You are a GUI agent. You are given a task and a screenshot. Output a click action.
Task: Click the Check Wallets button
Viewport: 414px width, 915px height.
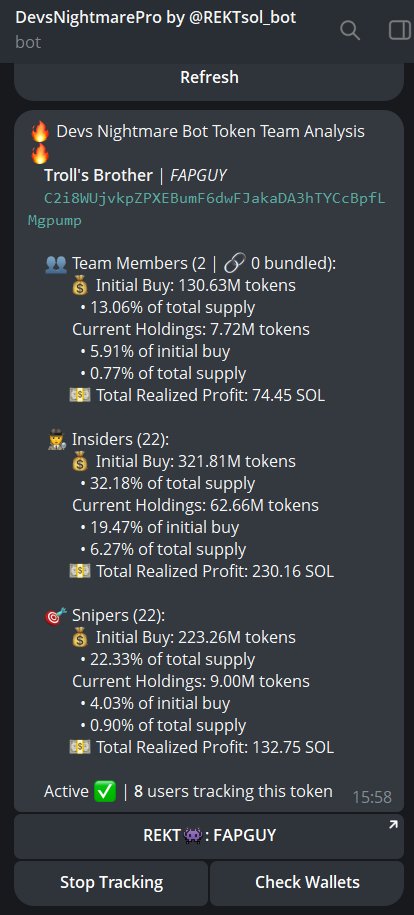click(x=307, y=882)
